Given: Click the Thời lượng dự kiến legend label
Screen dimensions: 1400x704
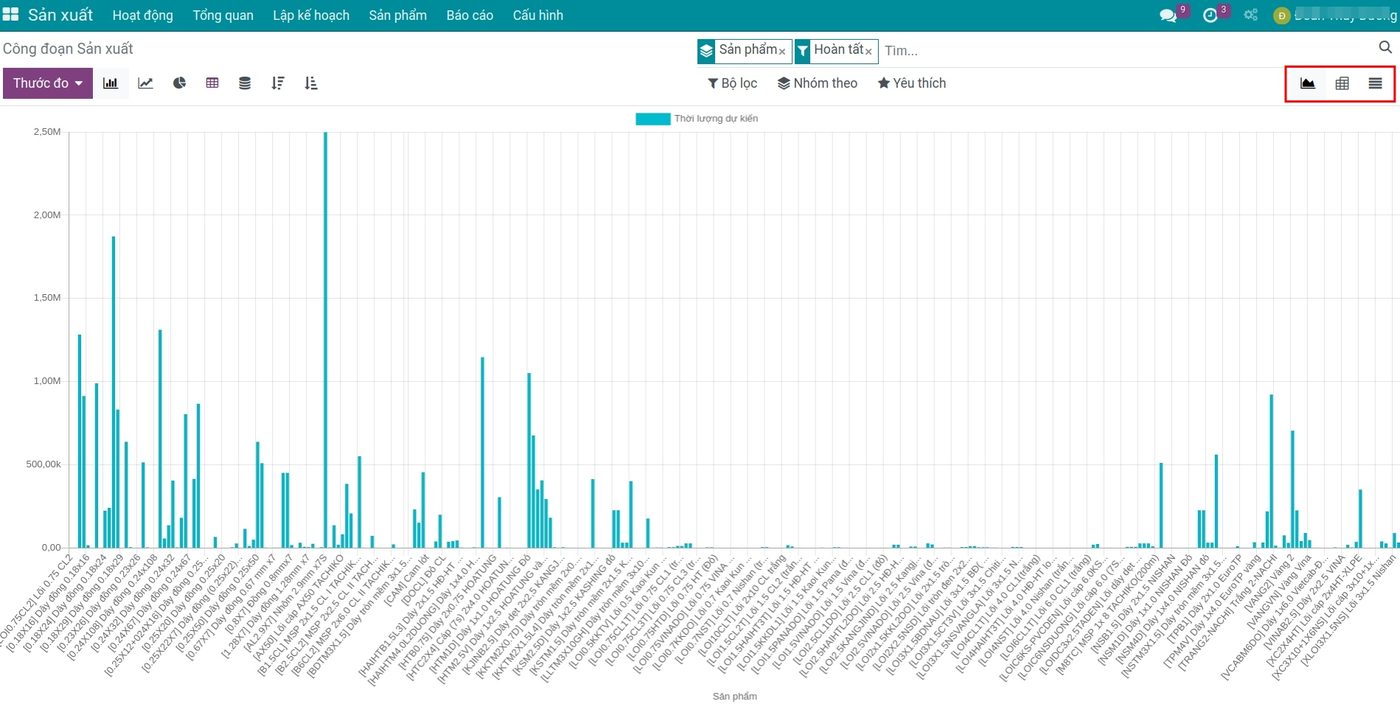Looking at the screenshot, I should coord(716,119).
